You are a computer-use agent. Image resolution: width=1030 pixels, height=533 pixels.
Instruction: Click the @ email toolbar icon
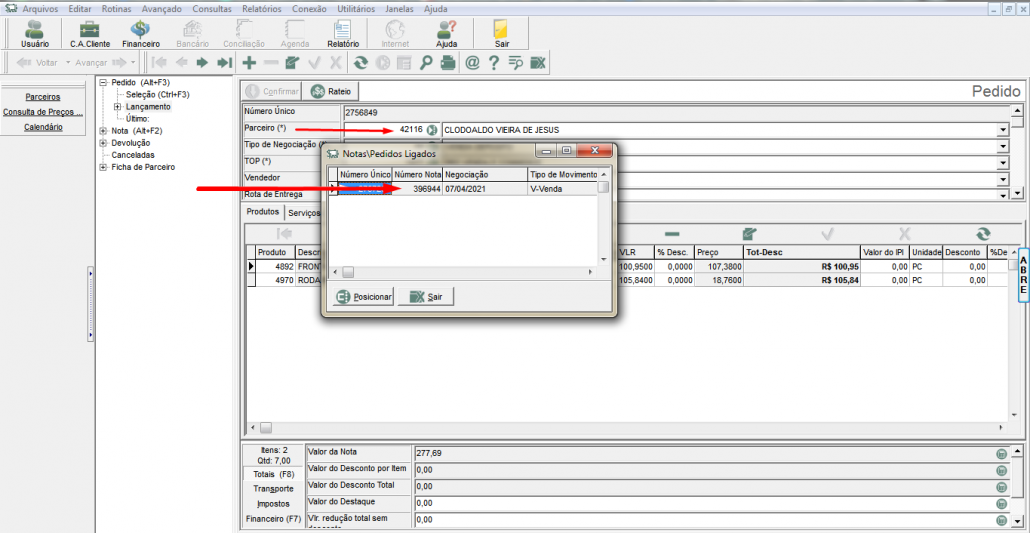tap(472, 63)
